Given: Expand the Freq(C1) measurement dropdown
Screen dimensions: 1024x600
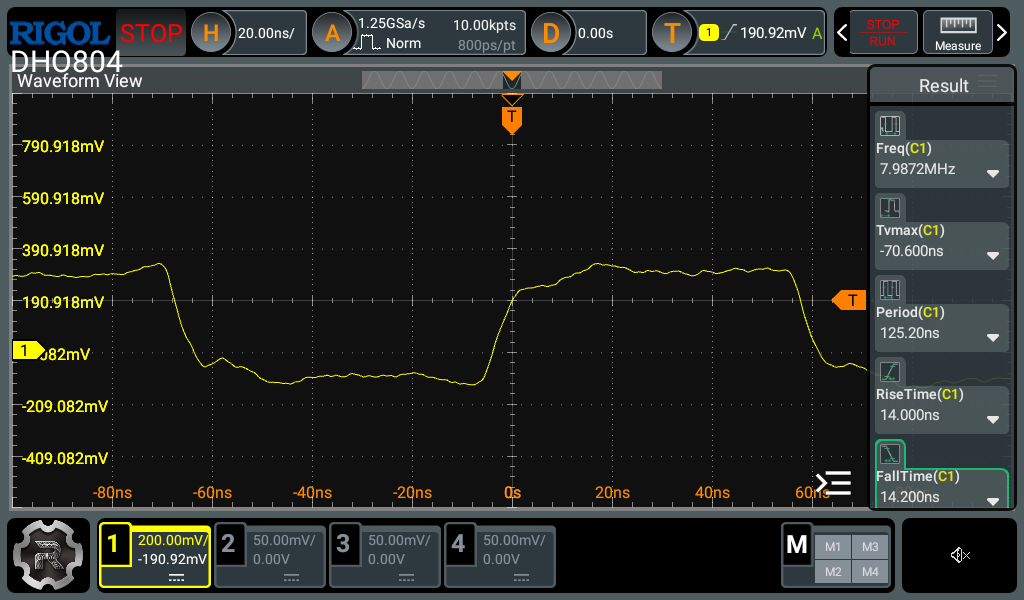Looking at the screenshot, I should (993, 173).
